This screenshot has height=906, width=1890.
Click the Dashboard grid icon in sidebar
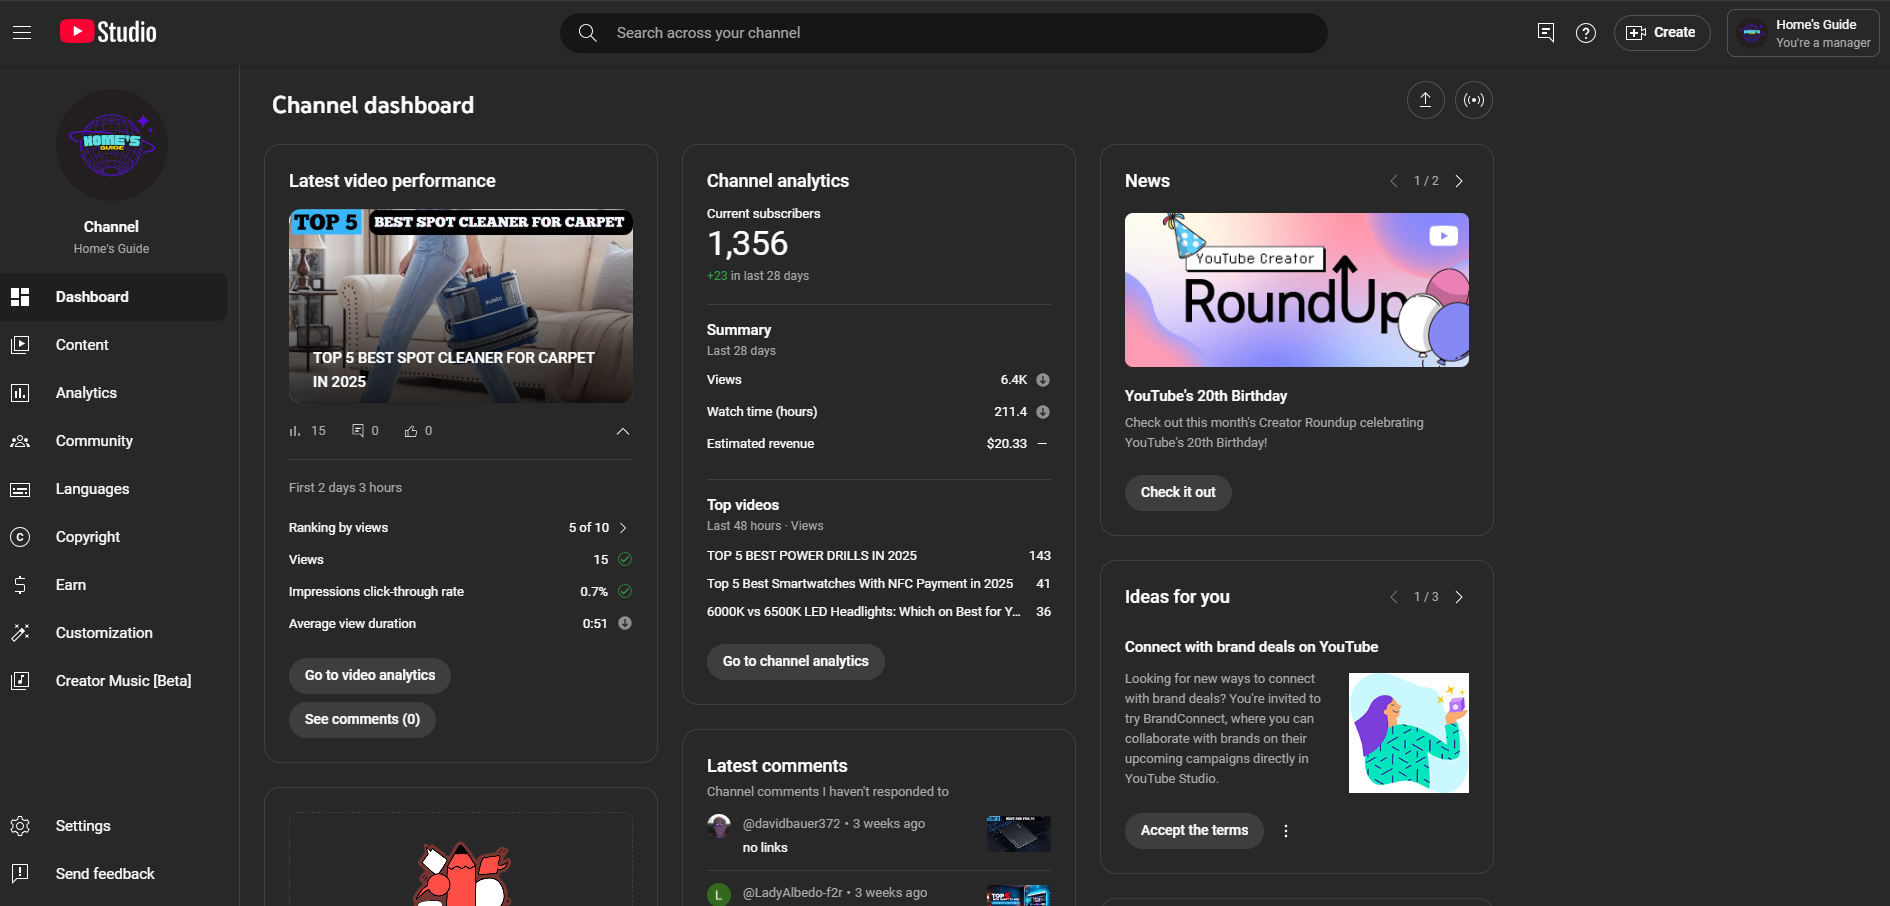(x=20, y=297)
